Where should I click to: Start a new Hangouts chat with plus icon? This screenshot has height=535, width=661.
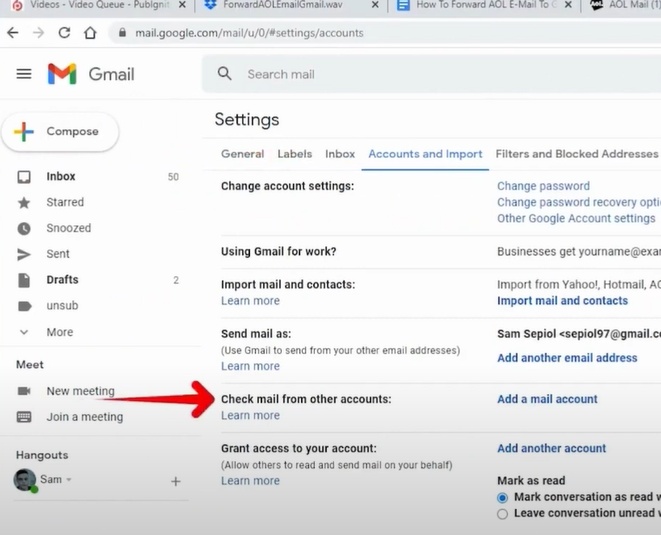(x=176, y=481)
